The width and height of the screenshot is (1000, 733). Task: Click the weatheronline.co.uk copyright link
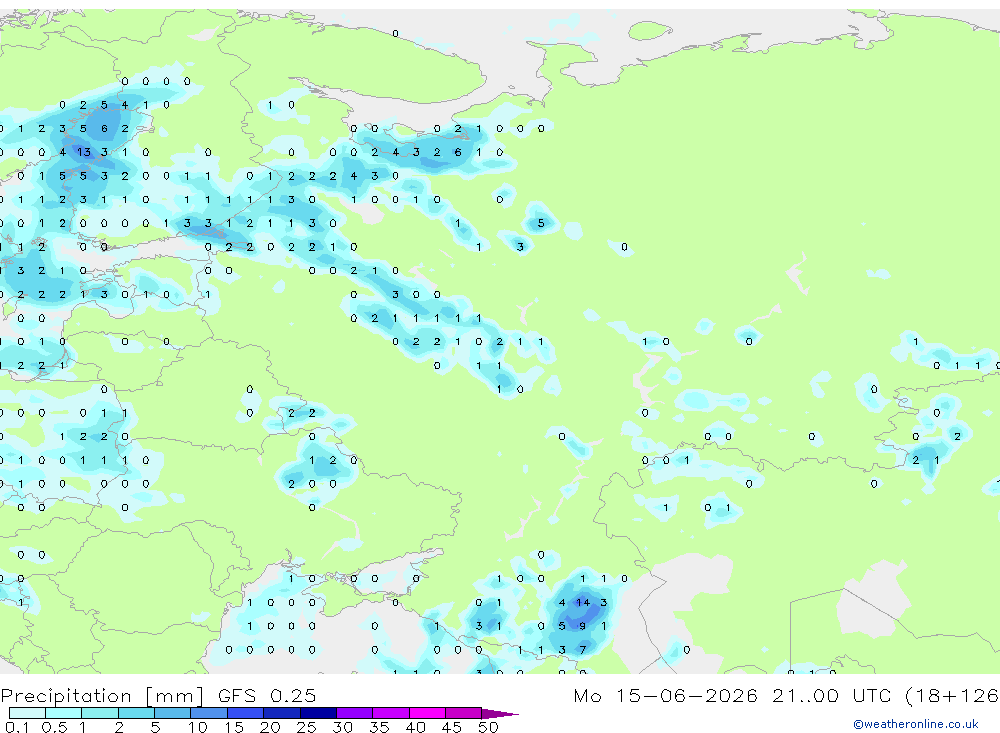point(915,724)
